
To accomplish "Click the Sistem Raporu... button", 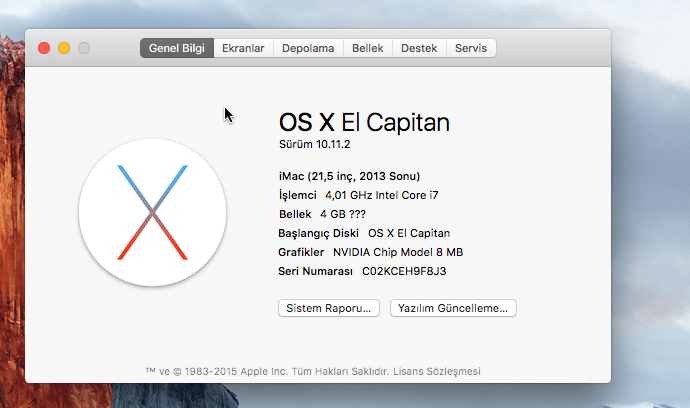I will point(329,308).
